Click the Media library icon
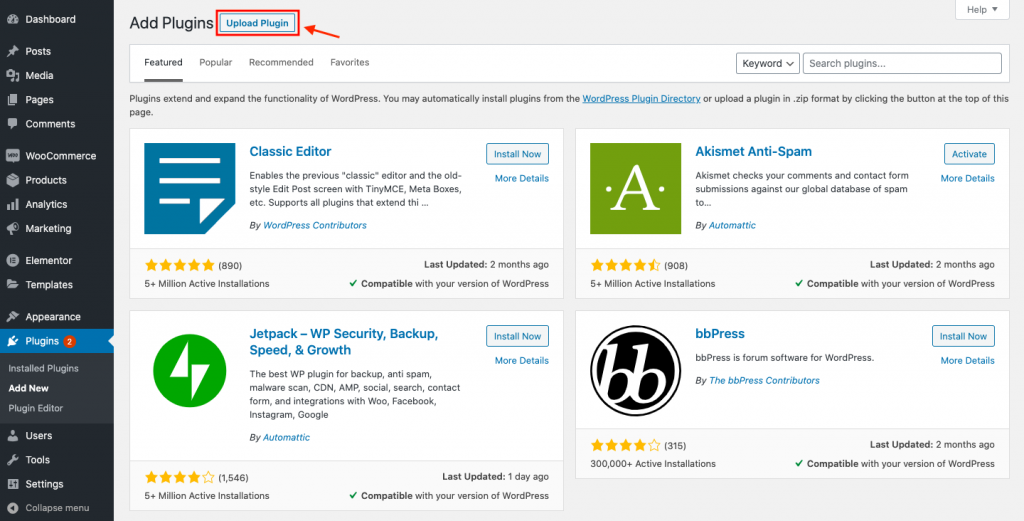The height and width of the screenshot is (521, 1024). [12, 76]
